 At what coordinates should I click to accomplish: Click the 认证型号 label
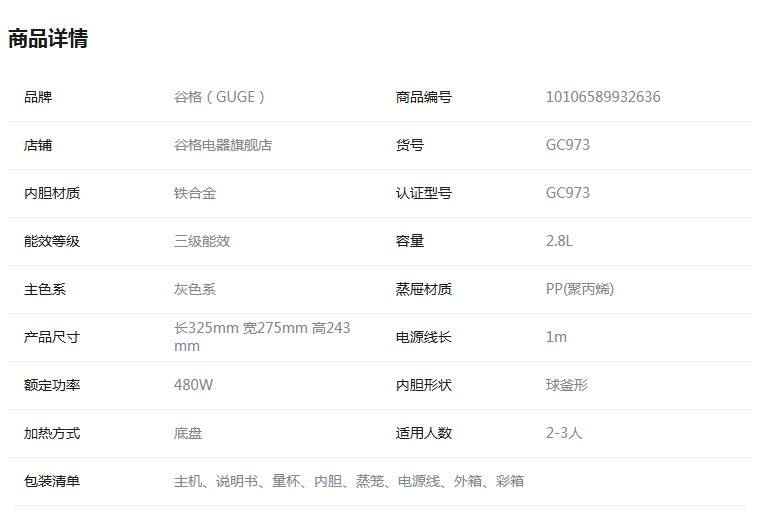(424, 193)
